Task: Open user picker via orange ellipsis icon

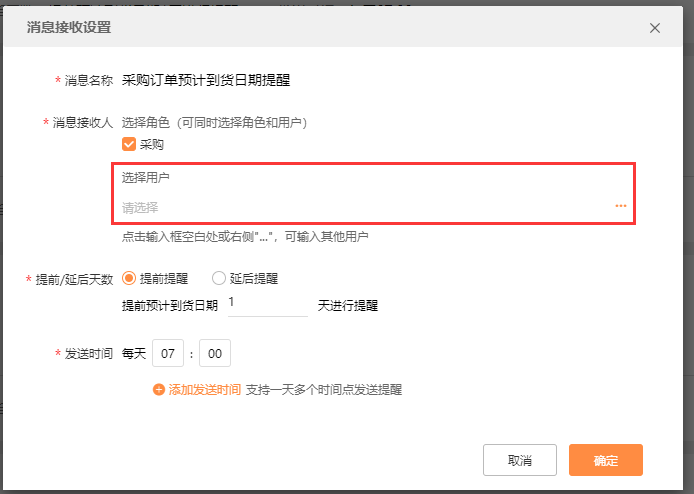Action: (621, 206)
